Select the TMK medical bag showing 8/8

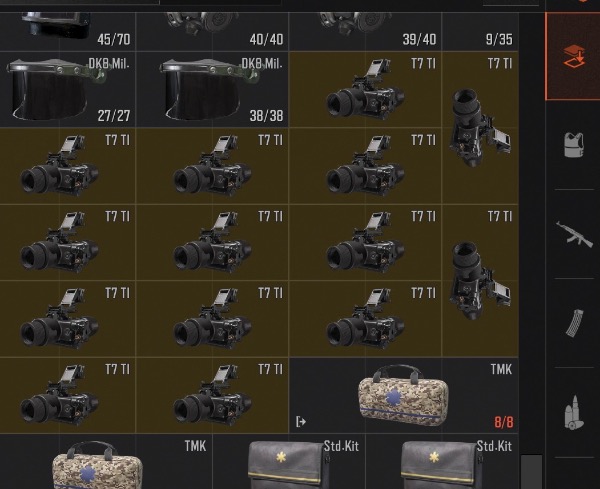404,395
